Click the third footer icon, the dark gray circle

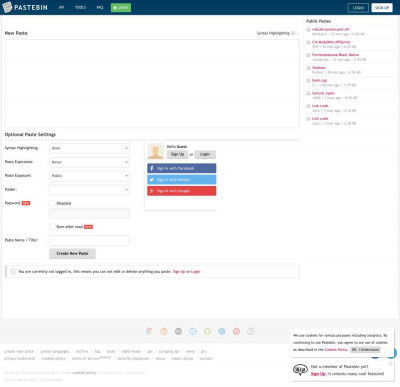[178, 331]
